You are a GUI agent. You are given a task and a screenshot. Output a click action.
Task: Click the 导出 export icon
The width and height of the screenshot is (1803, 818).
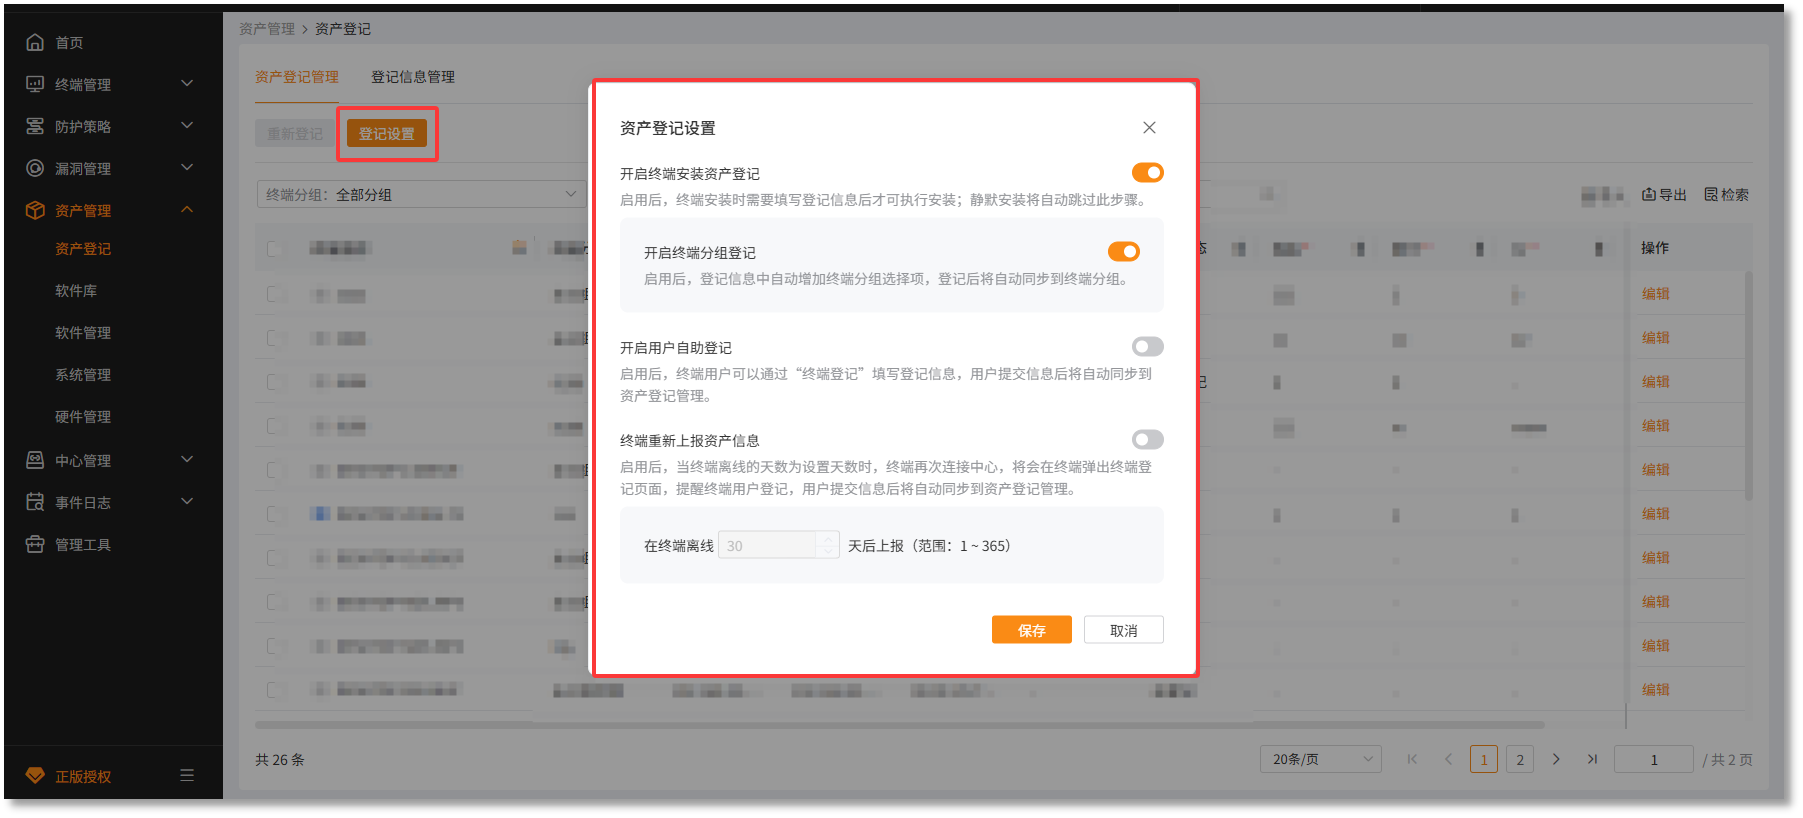(x=1649, y=194)
